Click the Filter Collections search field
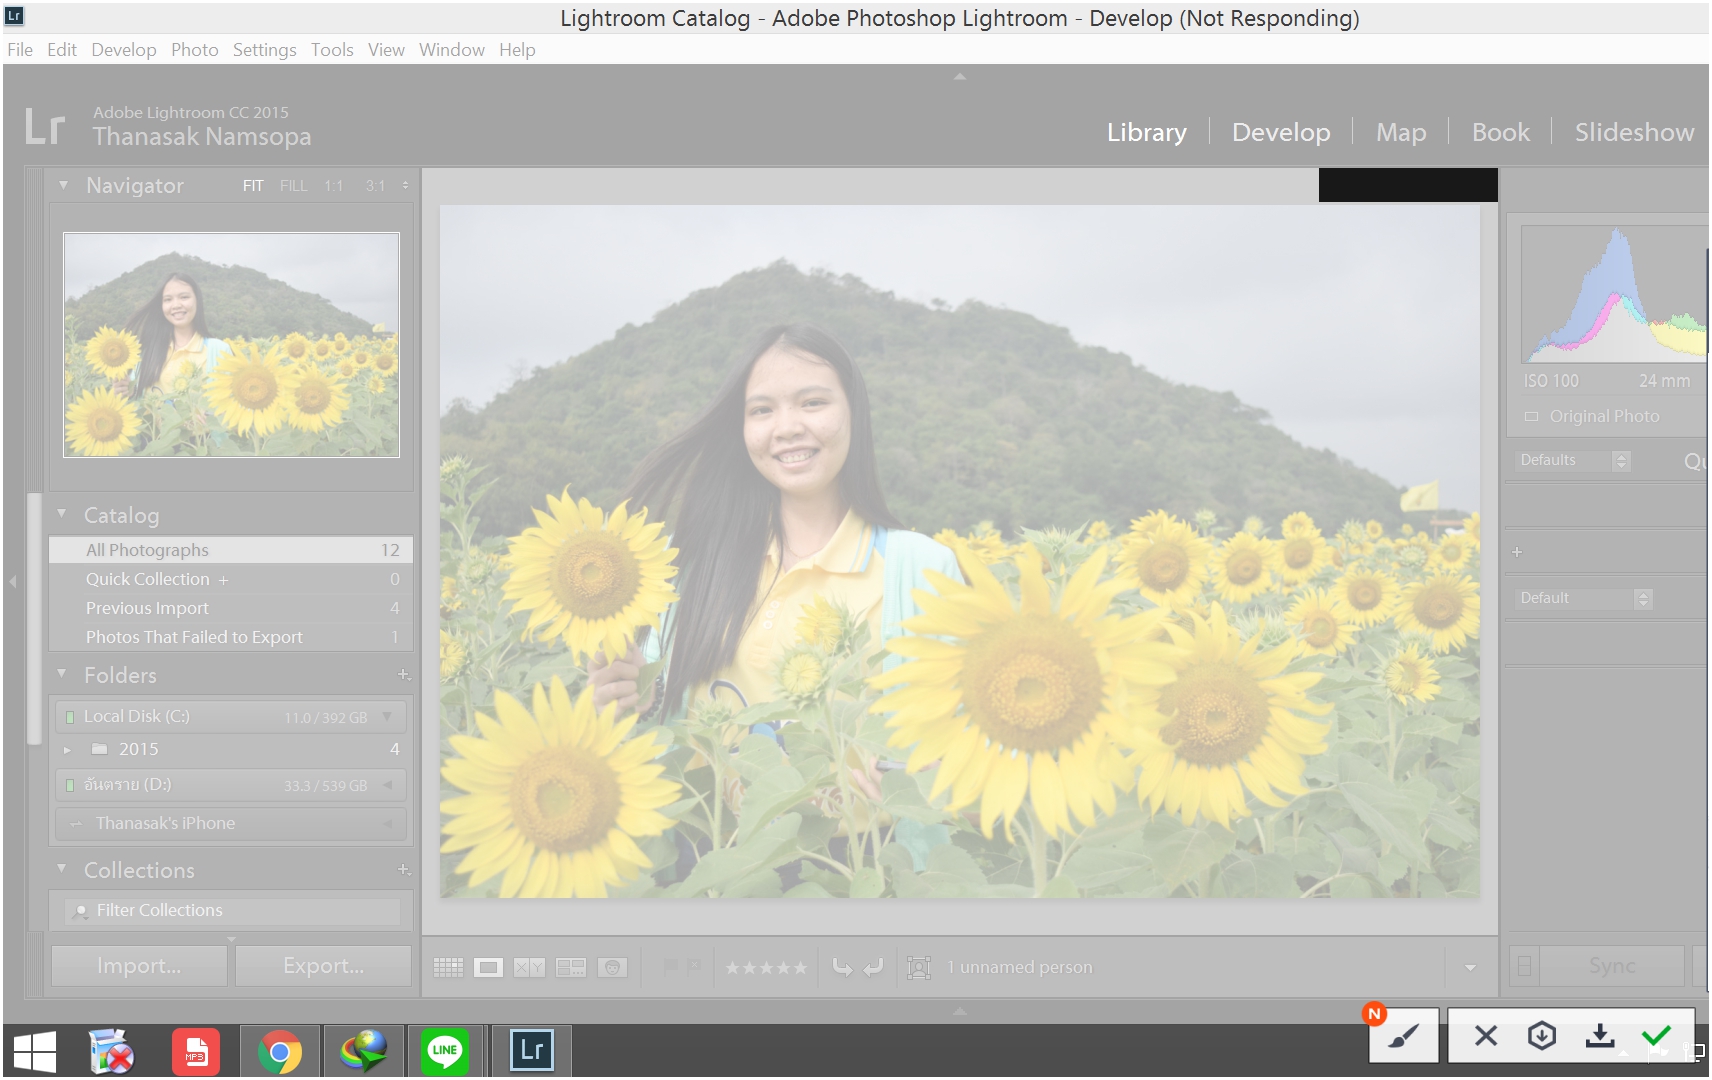 (x=233, y=910)
